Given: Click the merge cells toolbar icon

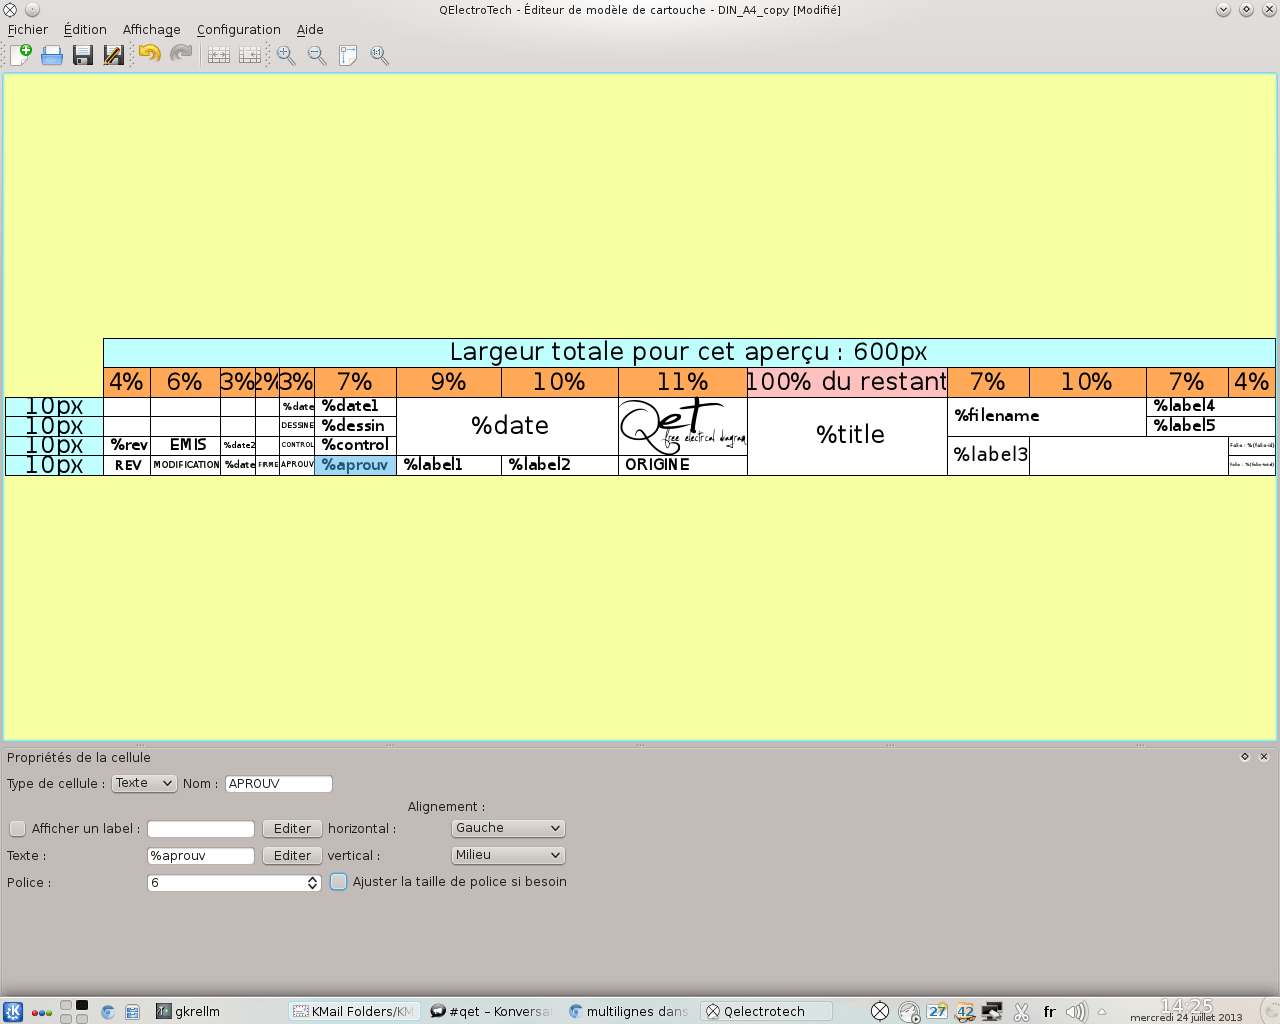Looking at the screenshot, I should click(219, 55).
